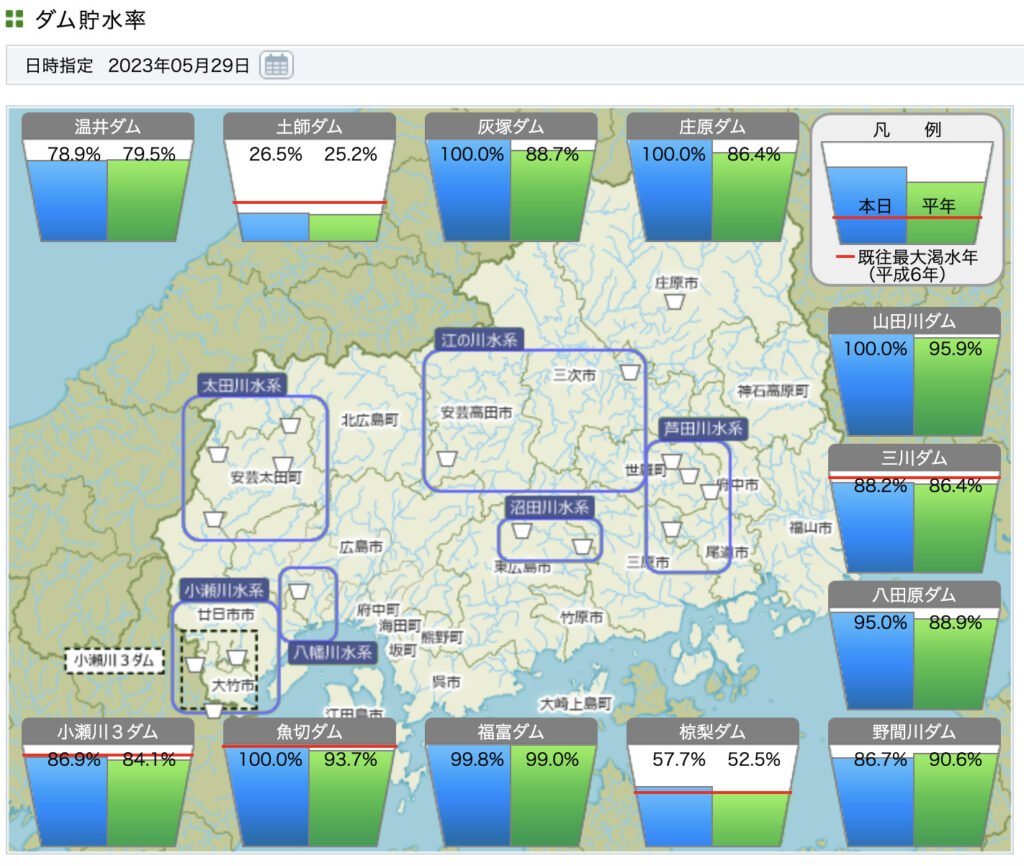
Task: Click the dam marker below 庄原市 label
Action: click(x=676, y=302)
